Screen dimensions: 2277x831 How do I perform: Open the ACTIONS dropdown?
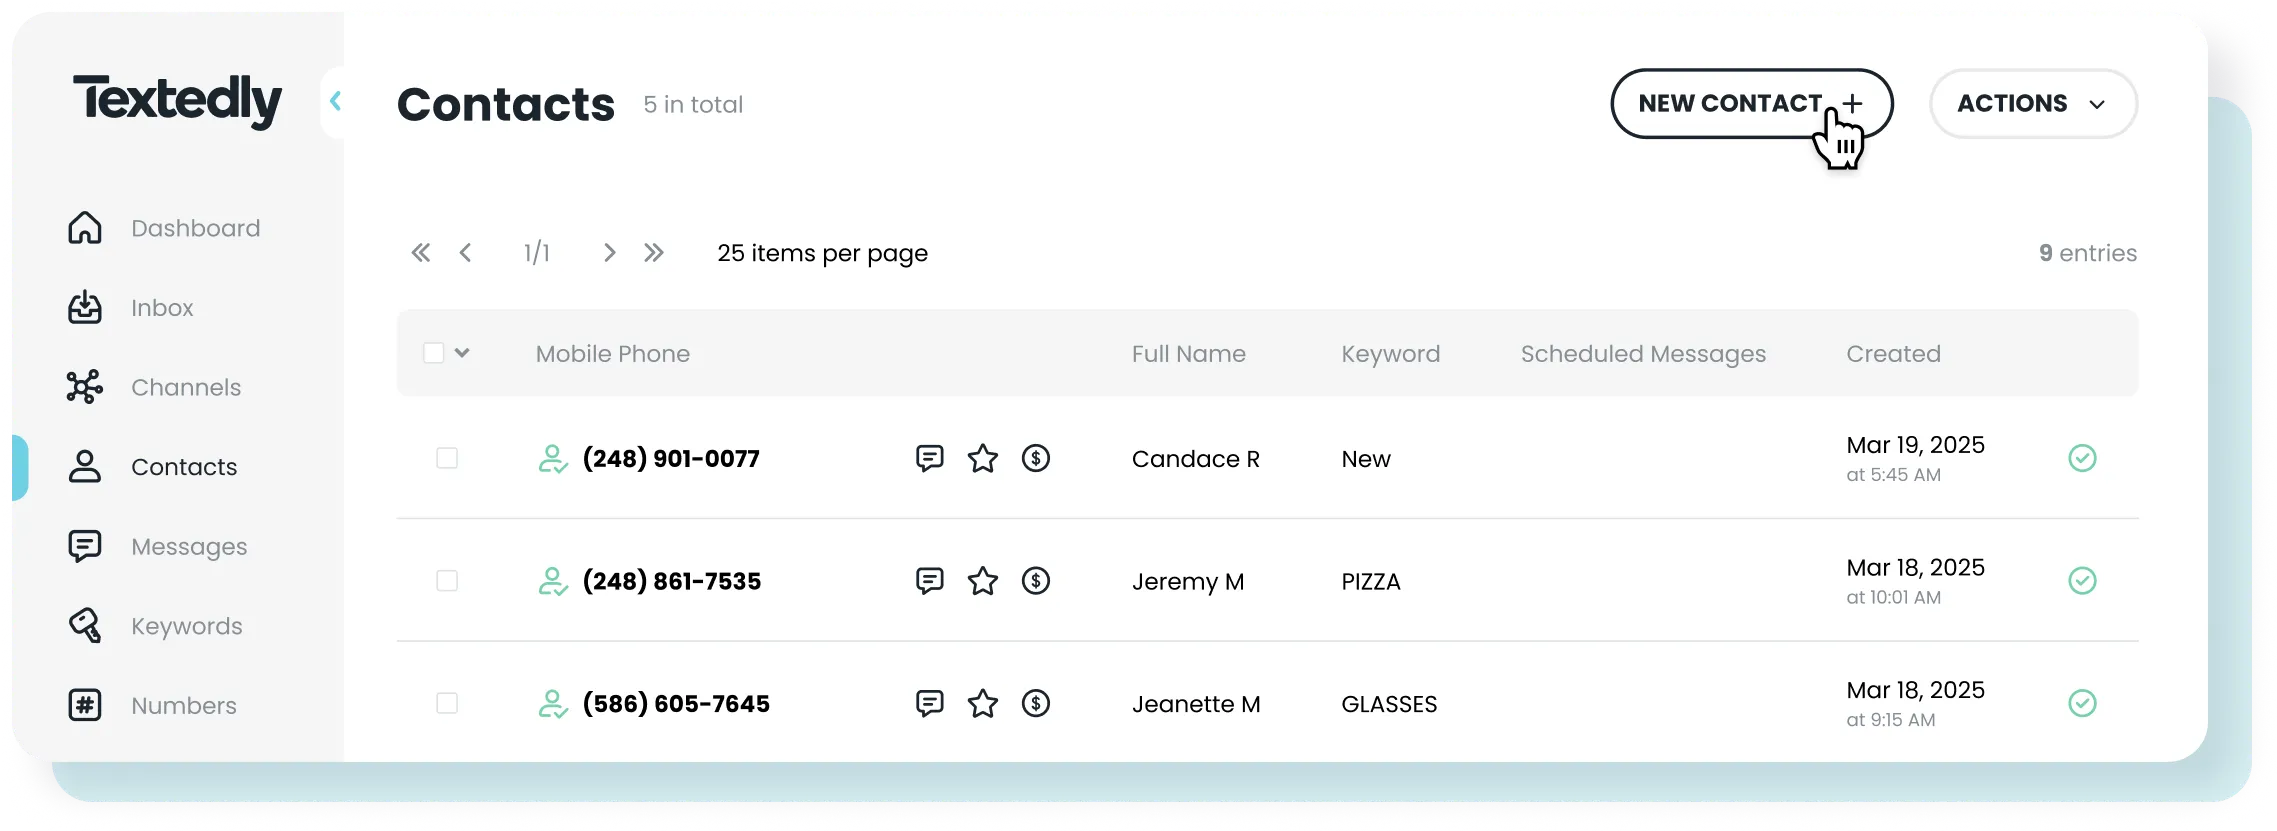pos(2033,104)
